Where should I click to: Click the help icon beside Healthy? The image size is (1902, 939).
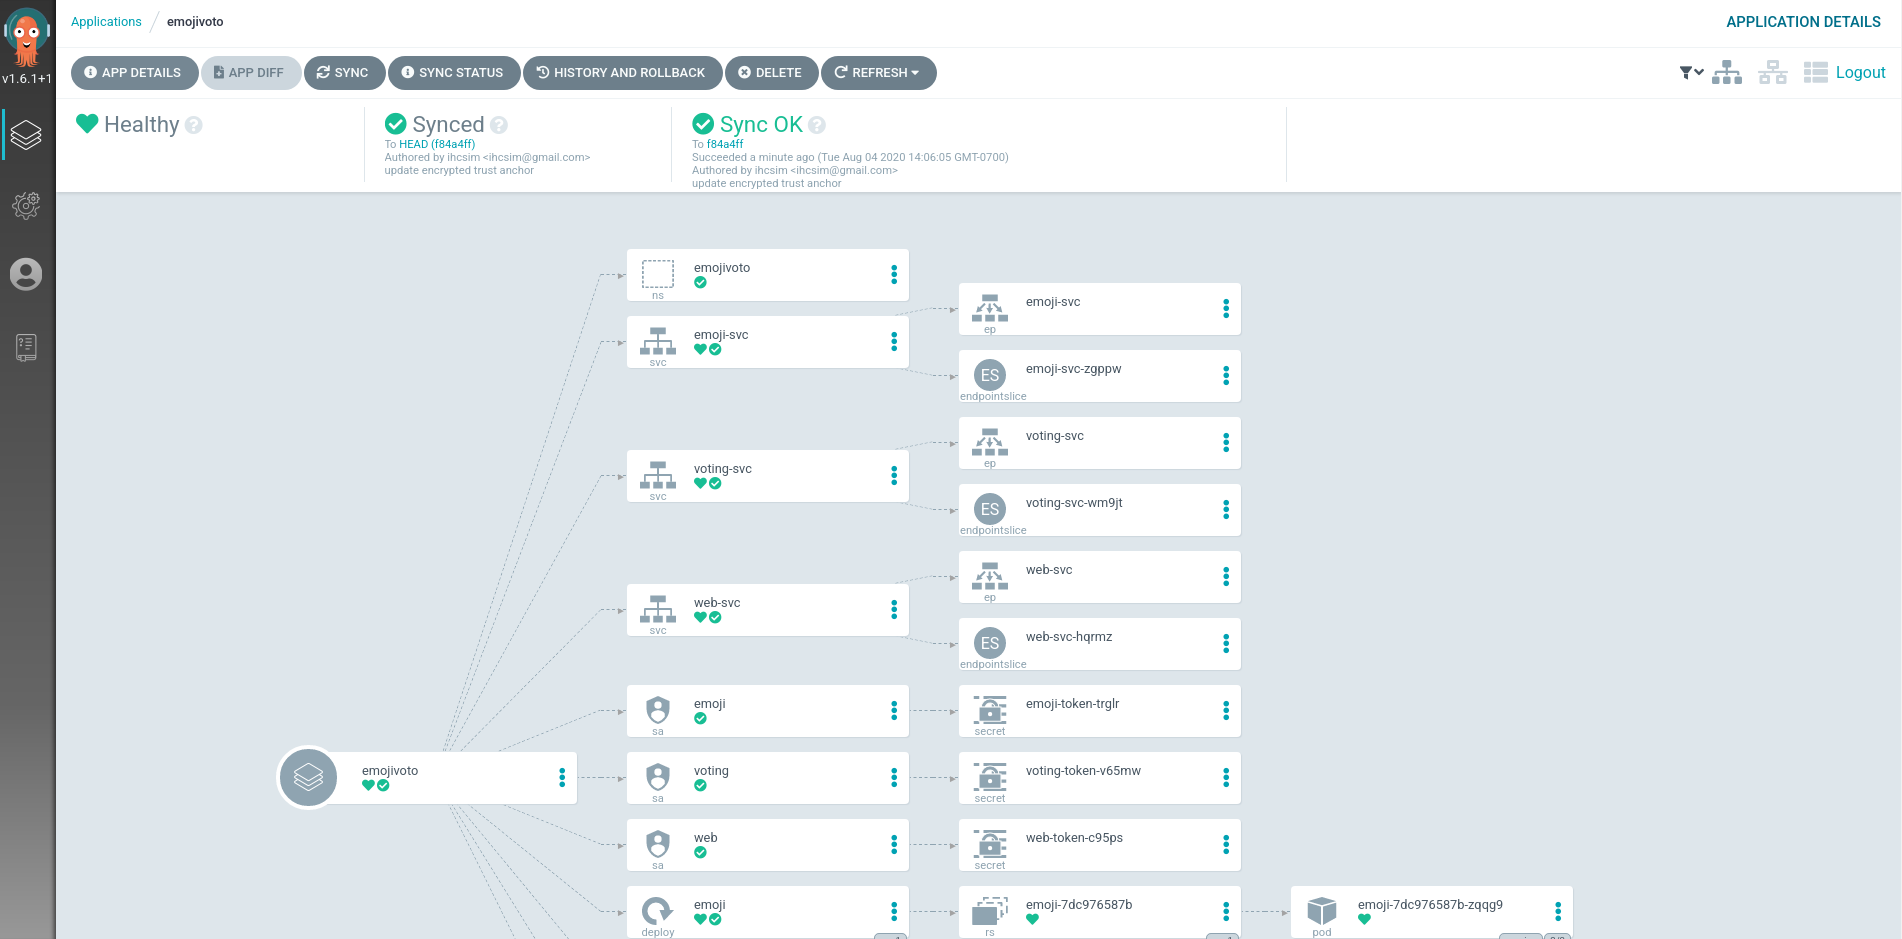[x=194, y=125]
